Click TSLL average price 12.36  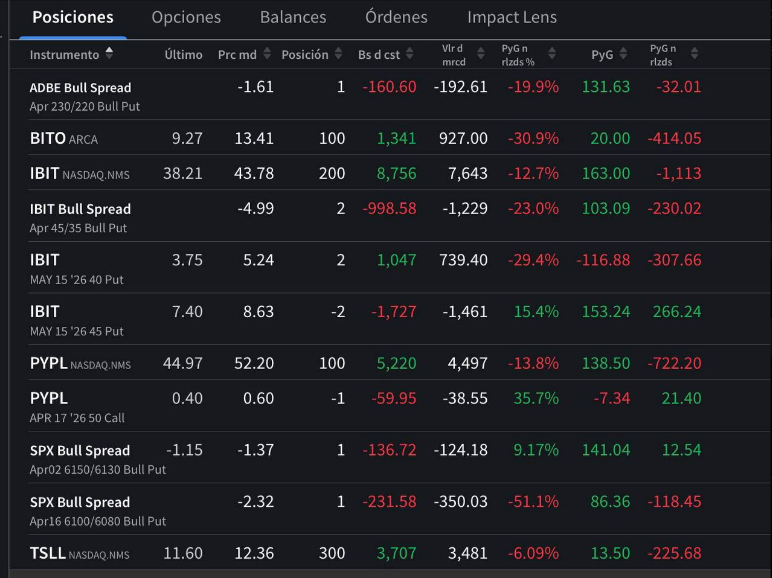pos(254,553)
